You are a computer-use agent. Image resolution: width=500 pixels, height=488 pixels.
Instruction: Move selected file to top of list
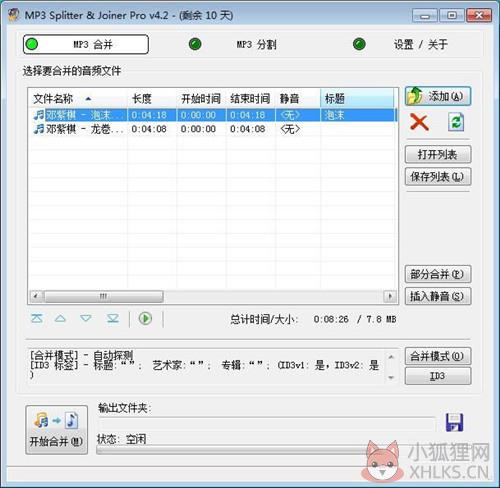pyautogui.click(x=37, y=319)
